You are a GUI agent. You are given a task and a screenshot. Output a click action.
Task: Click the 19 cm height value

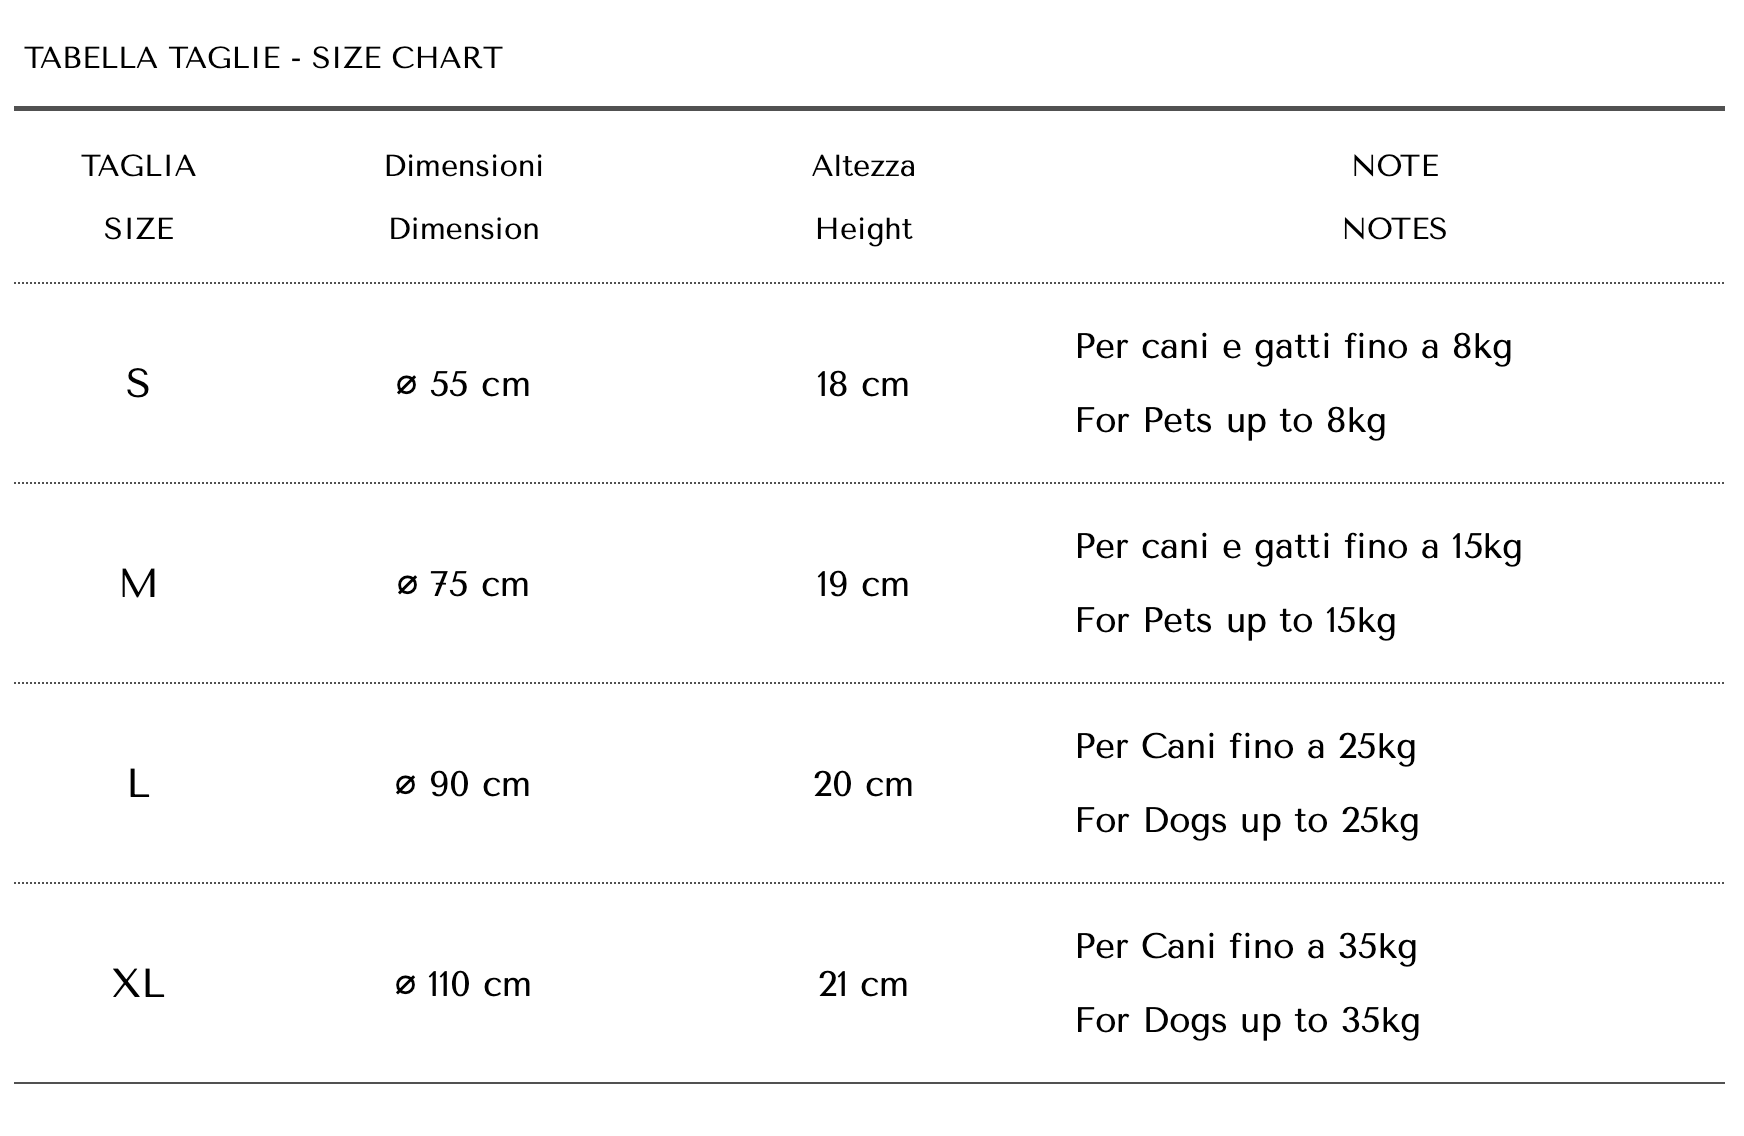coord(863,584)
